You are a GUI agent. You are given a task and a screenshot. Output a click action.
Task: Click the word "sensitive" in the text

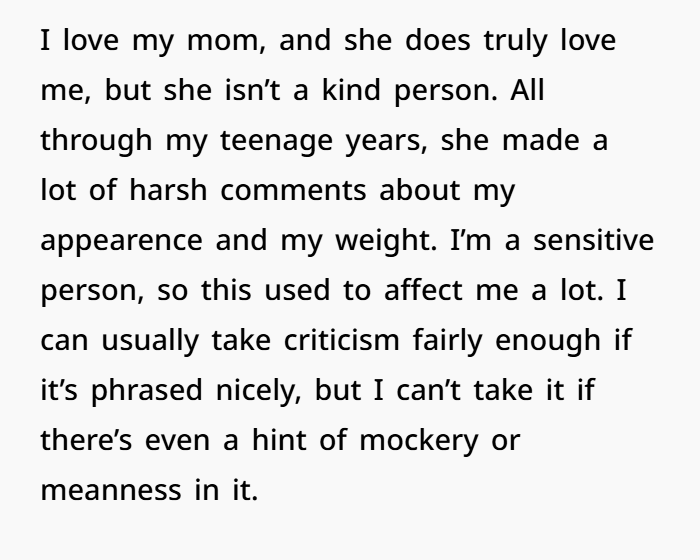click(594, 240)
